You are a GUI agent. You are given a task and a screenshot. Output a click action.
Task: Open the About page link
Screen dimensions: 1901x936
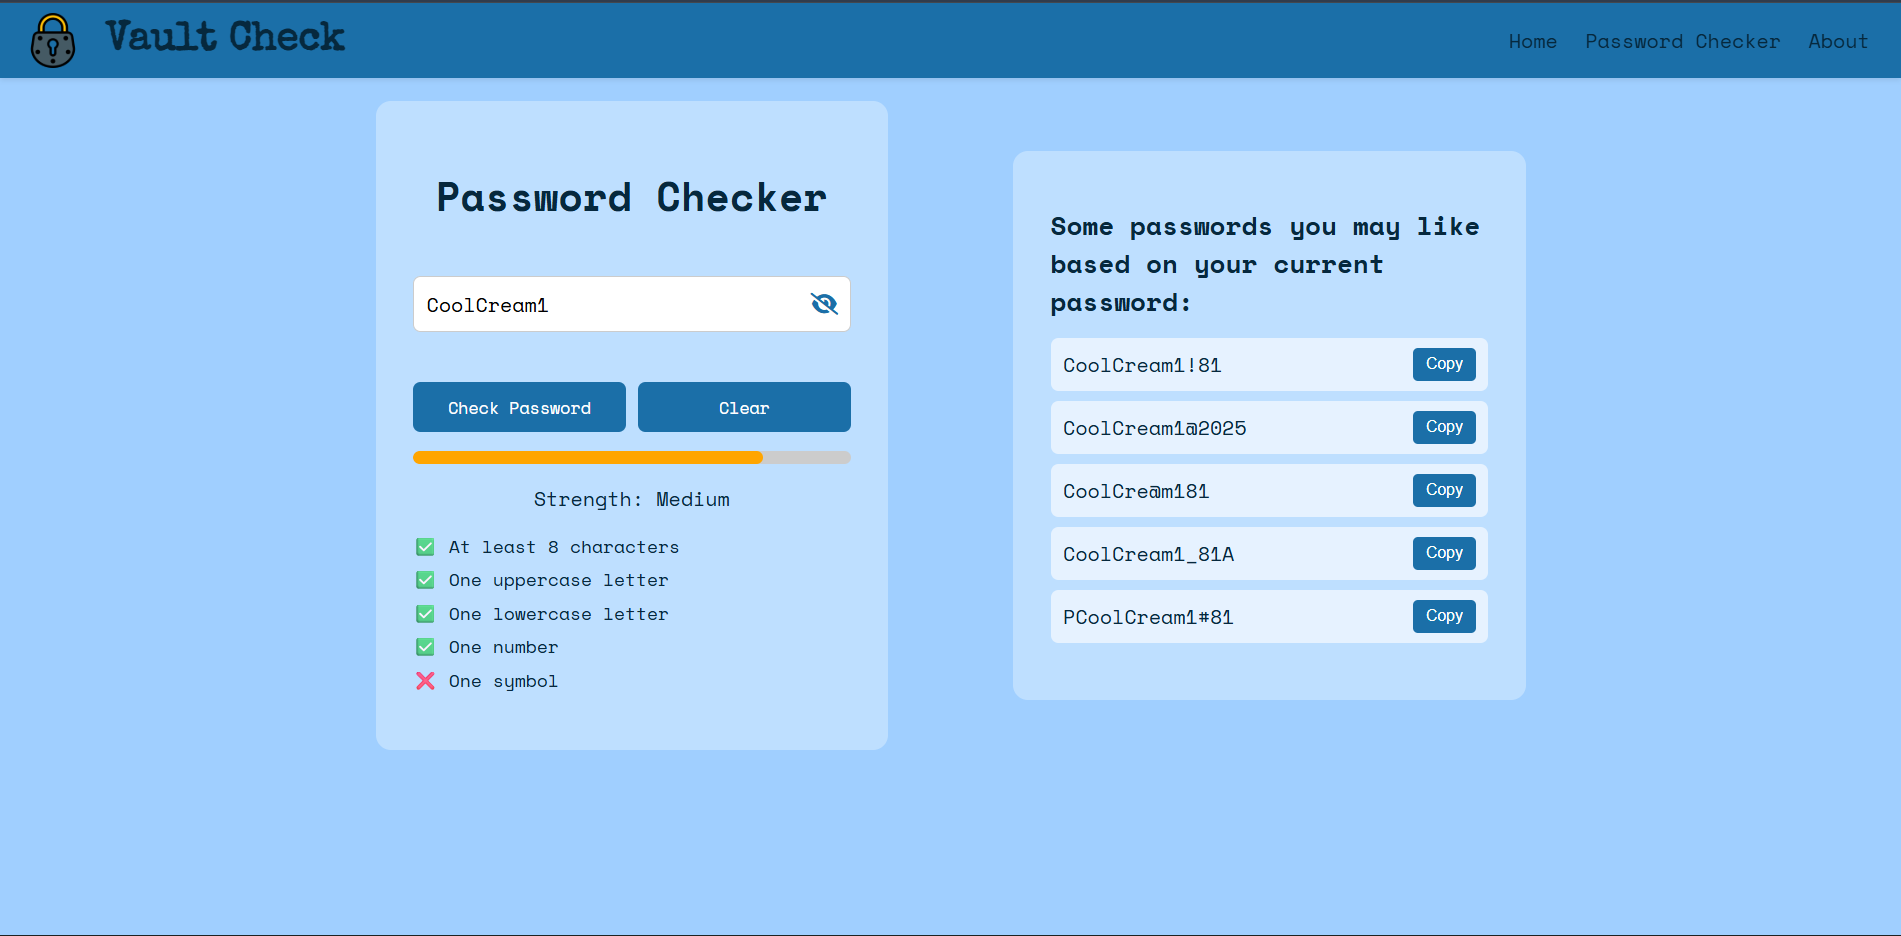[x=1837, y=41]
